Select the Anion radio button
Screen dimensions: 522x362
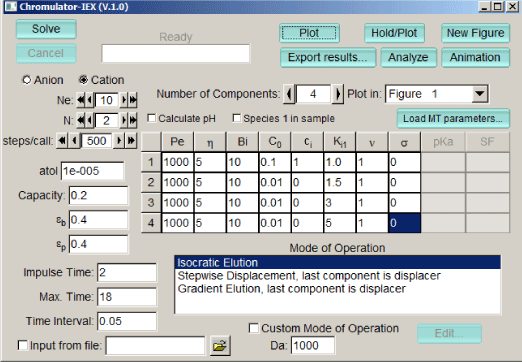point(27,80)
